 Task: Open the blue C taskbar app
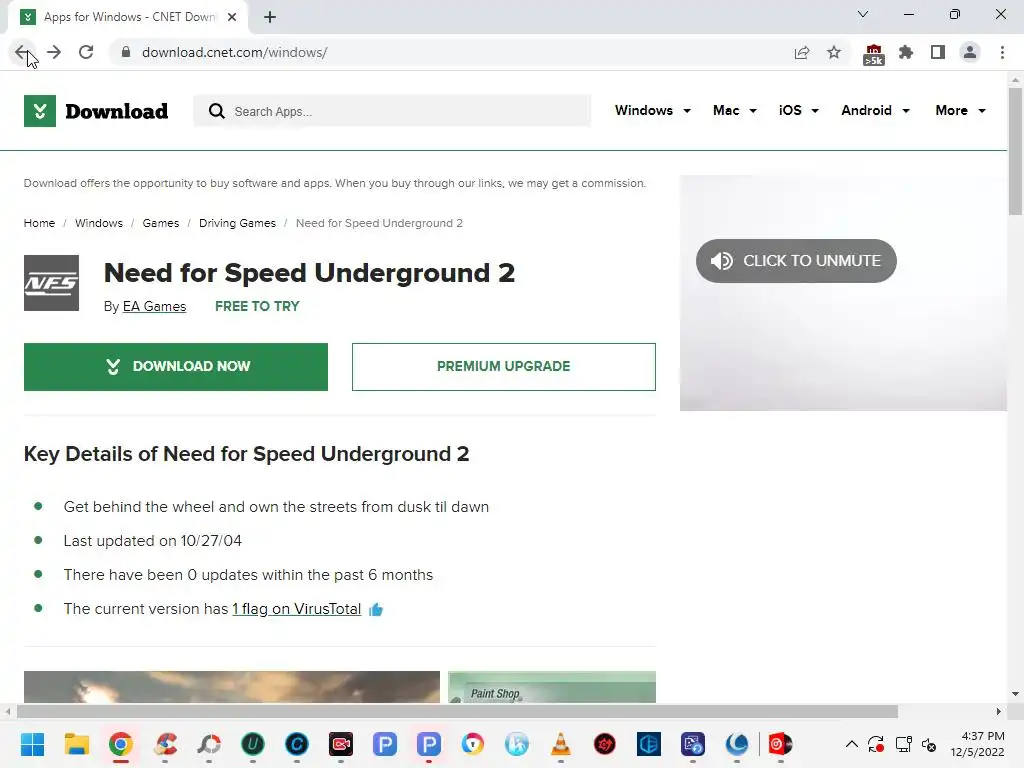click(297, 744)
